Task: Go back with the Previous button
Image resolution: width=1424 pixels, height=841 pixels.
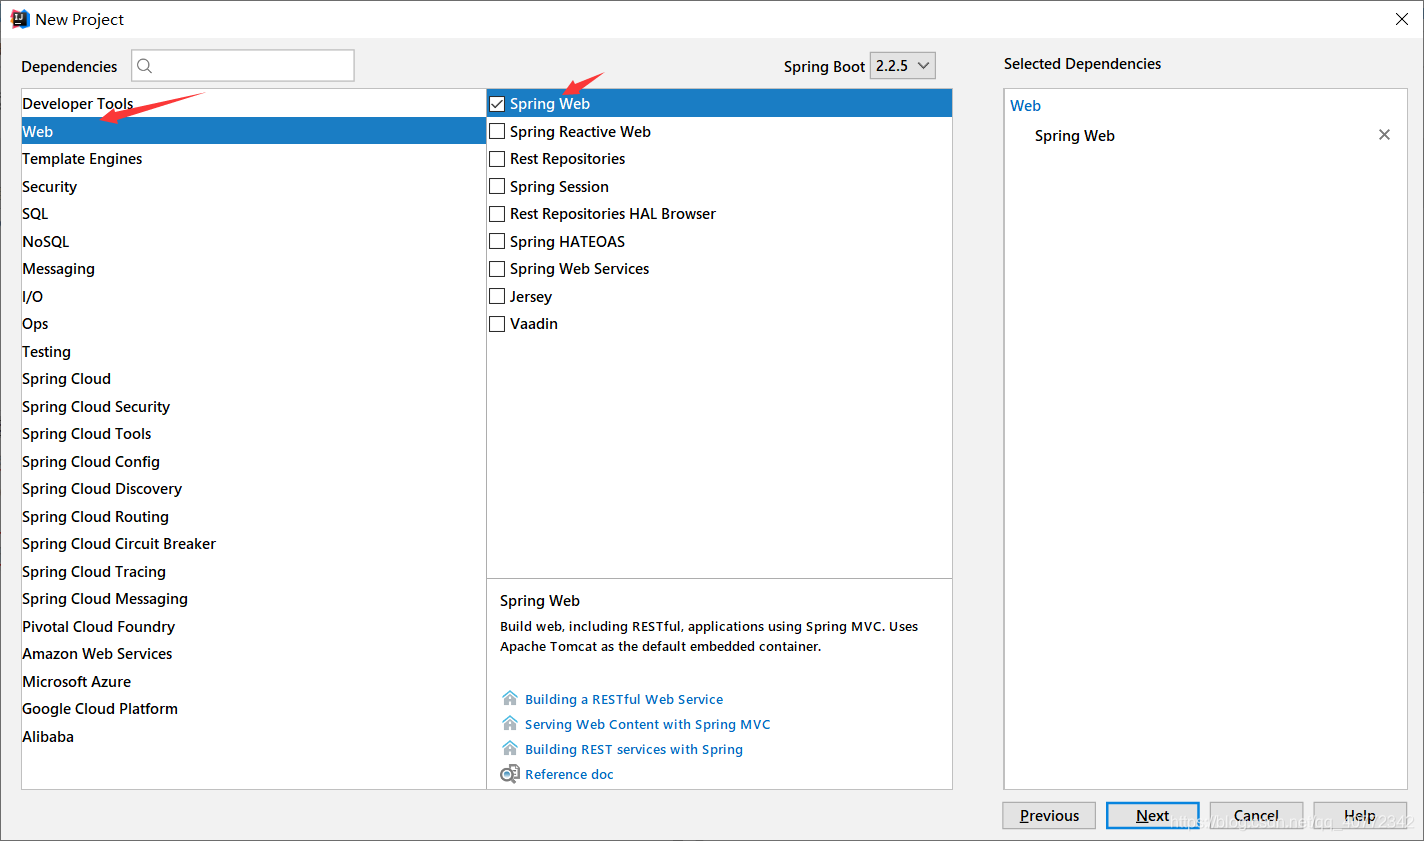Action: click(x=1049, y=815)
